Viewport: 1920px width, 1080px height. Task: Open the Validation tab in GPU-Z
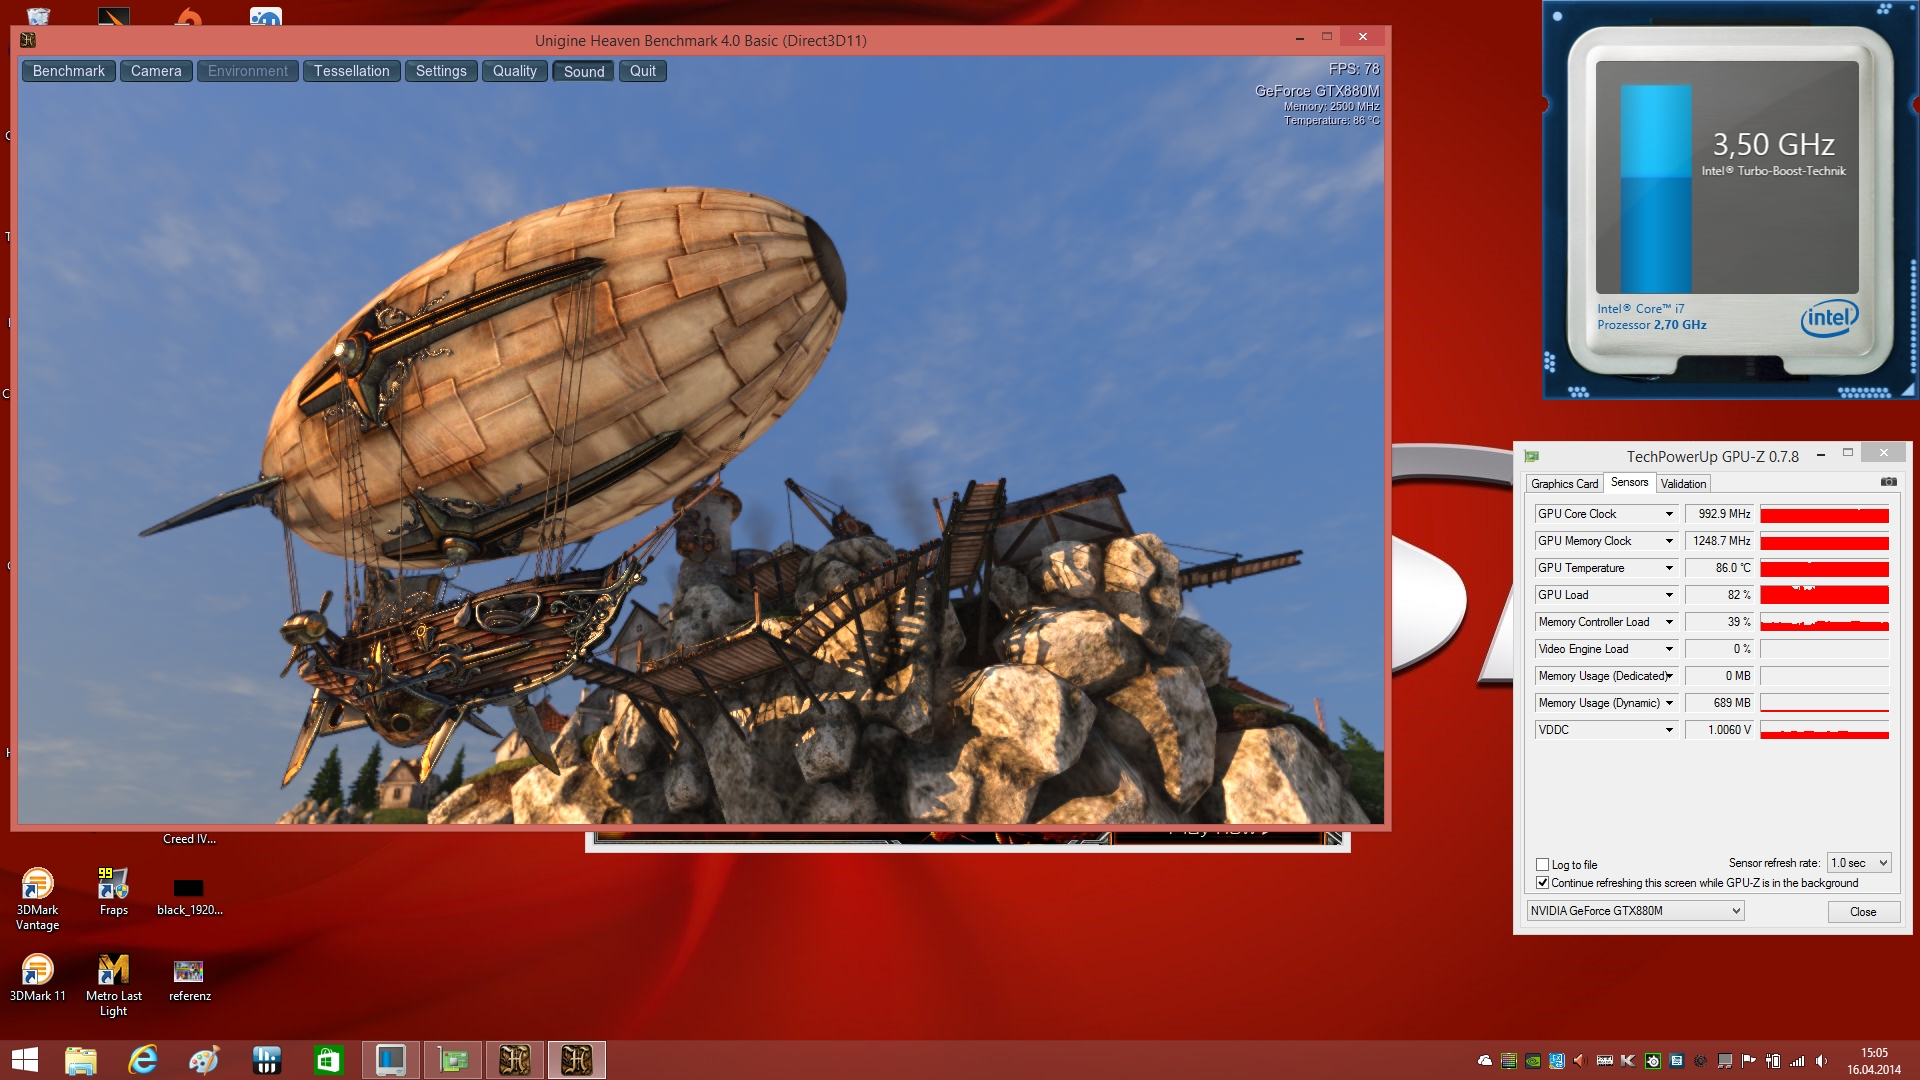click(x=1683, y=484)
